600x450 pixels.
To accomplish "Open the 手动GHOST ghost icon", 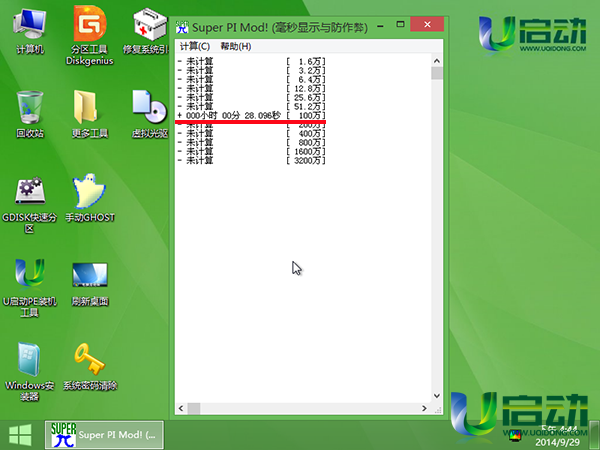I will click(90, 199).
